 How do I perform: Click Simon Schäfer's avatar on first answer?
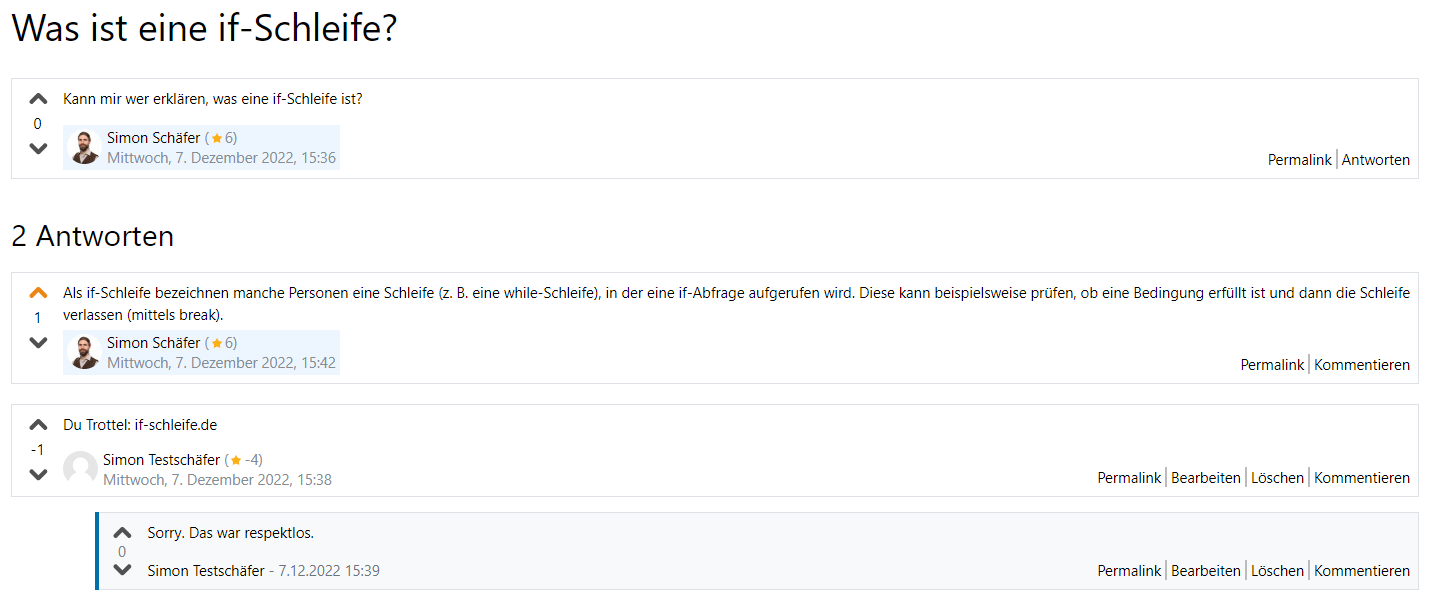tap(84, 353)
